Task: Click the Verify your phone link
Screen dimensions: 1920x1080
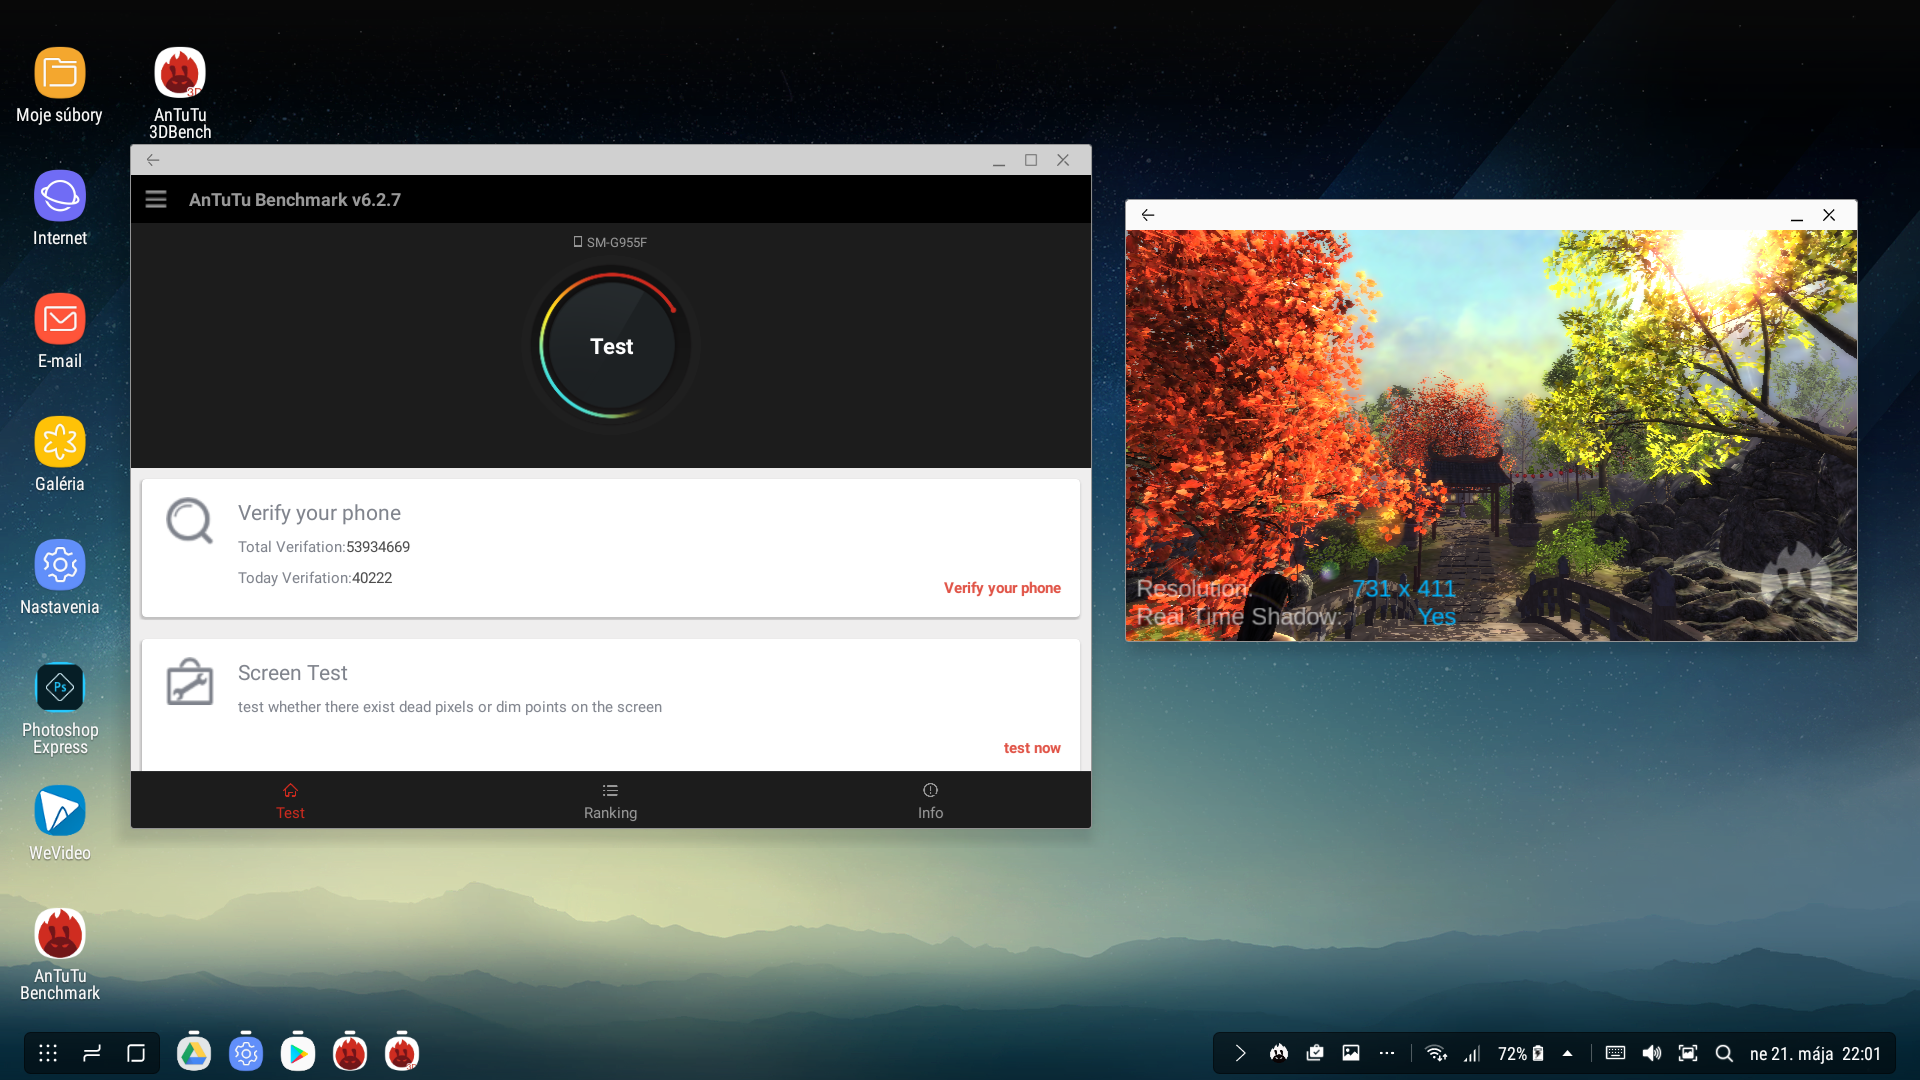Action: [x=1002, y=588]
